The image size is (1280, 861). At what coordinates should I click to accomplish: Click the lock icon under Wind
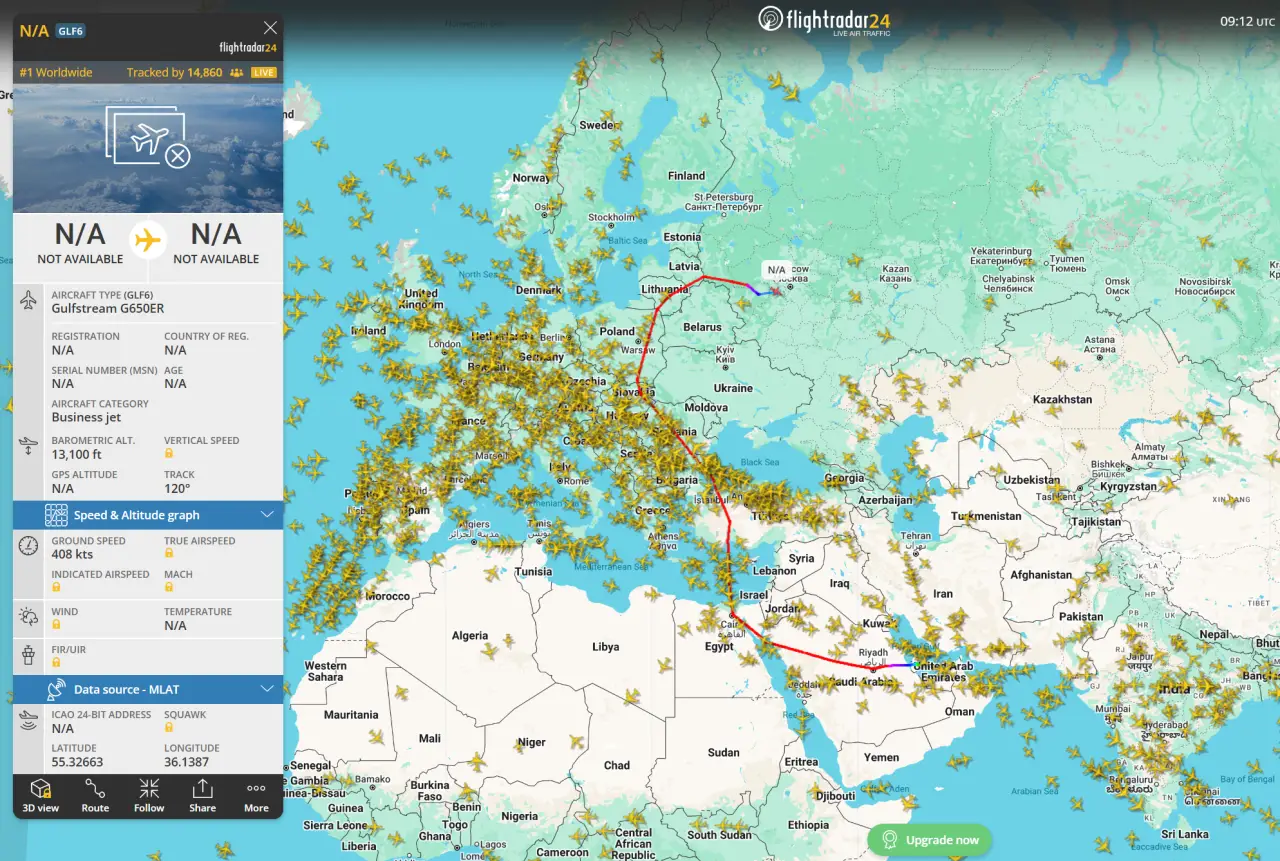pos(56,624)
